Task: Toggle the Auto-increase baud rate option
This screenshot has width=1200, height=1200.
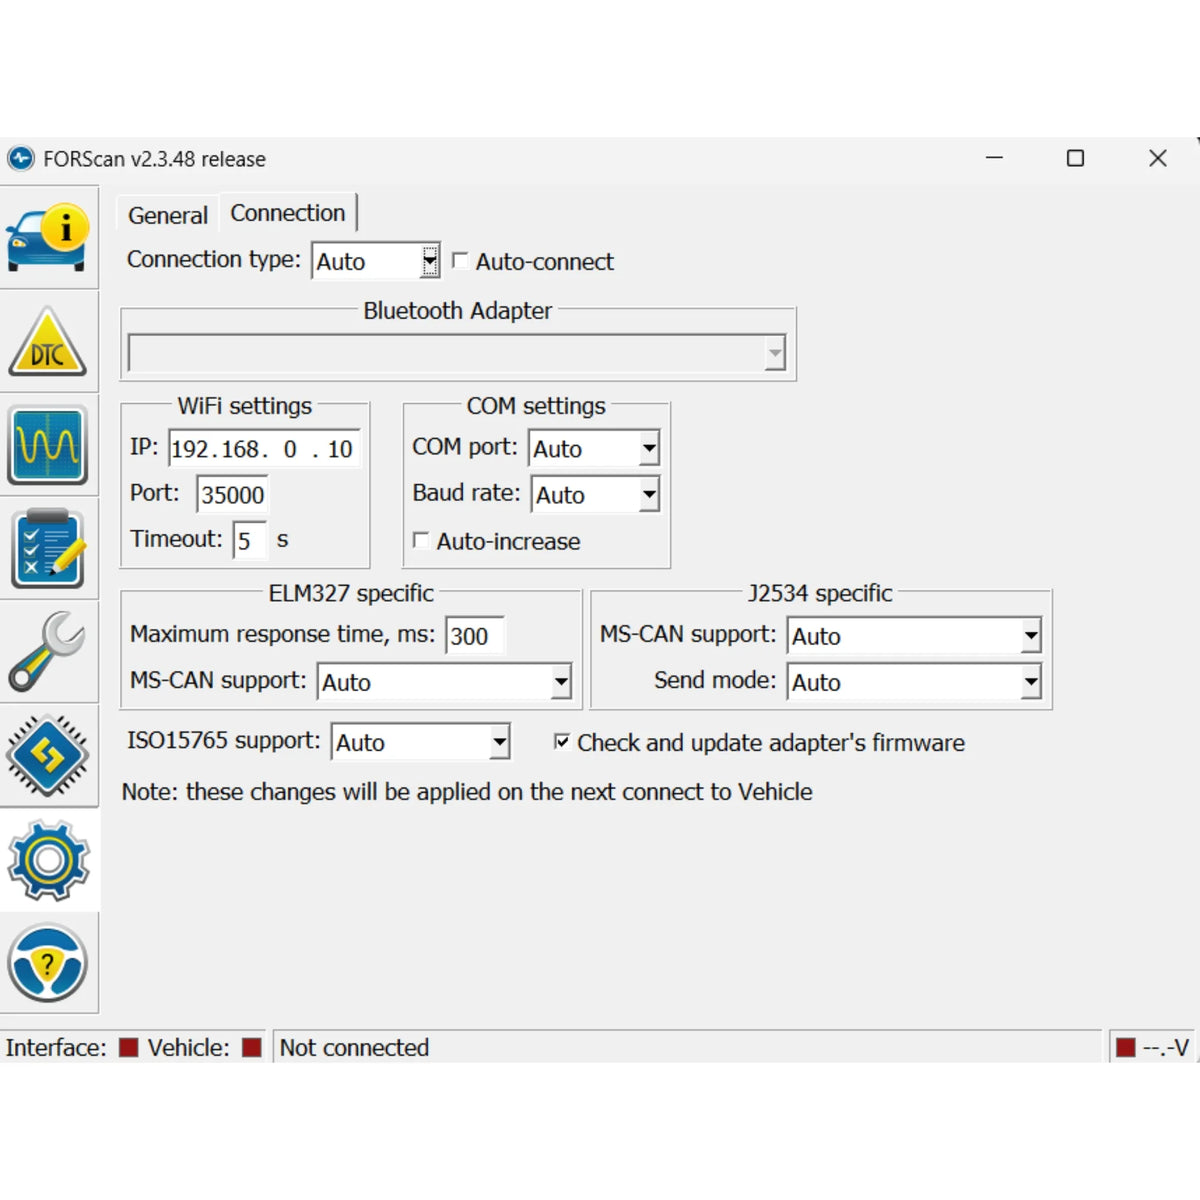Action: pyautogui.click(x=422, y=541)
